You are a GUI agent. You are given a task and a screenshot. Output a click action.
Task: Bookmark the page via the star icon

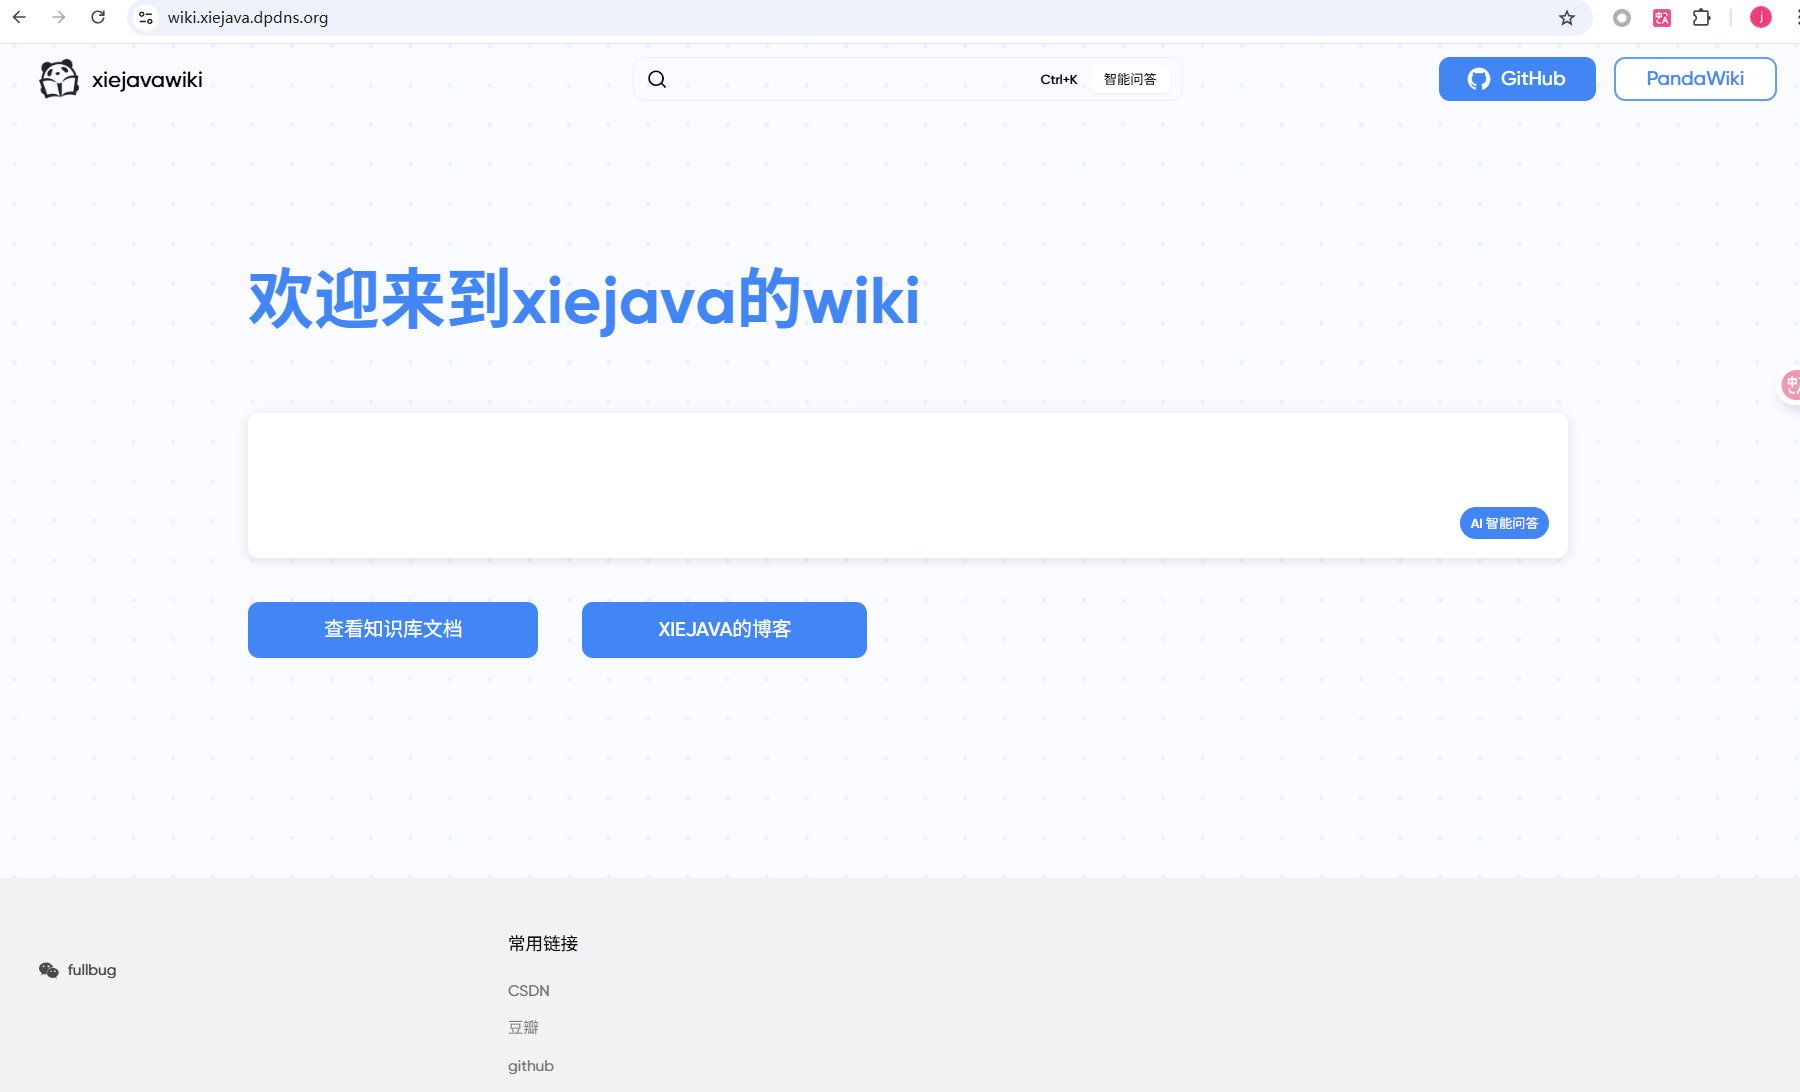(x=1566, y=17)
